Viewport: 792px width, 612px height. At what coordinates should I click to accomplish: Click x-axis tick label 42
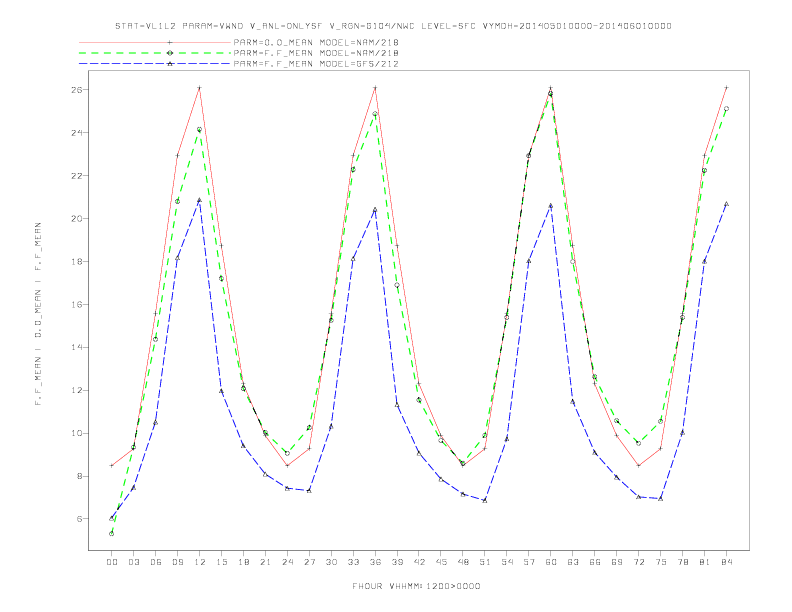419,562
